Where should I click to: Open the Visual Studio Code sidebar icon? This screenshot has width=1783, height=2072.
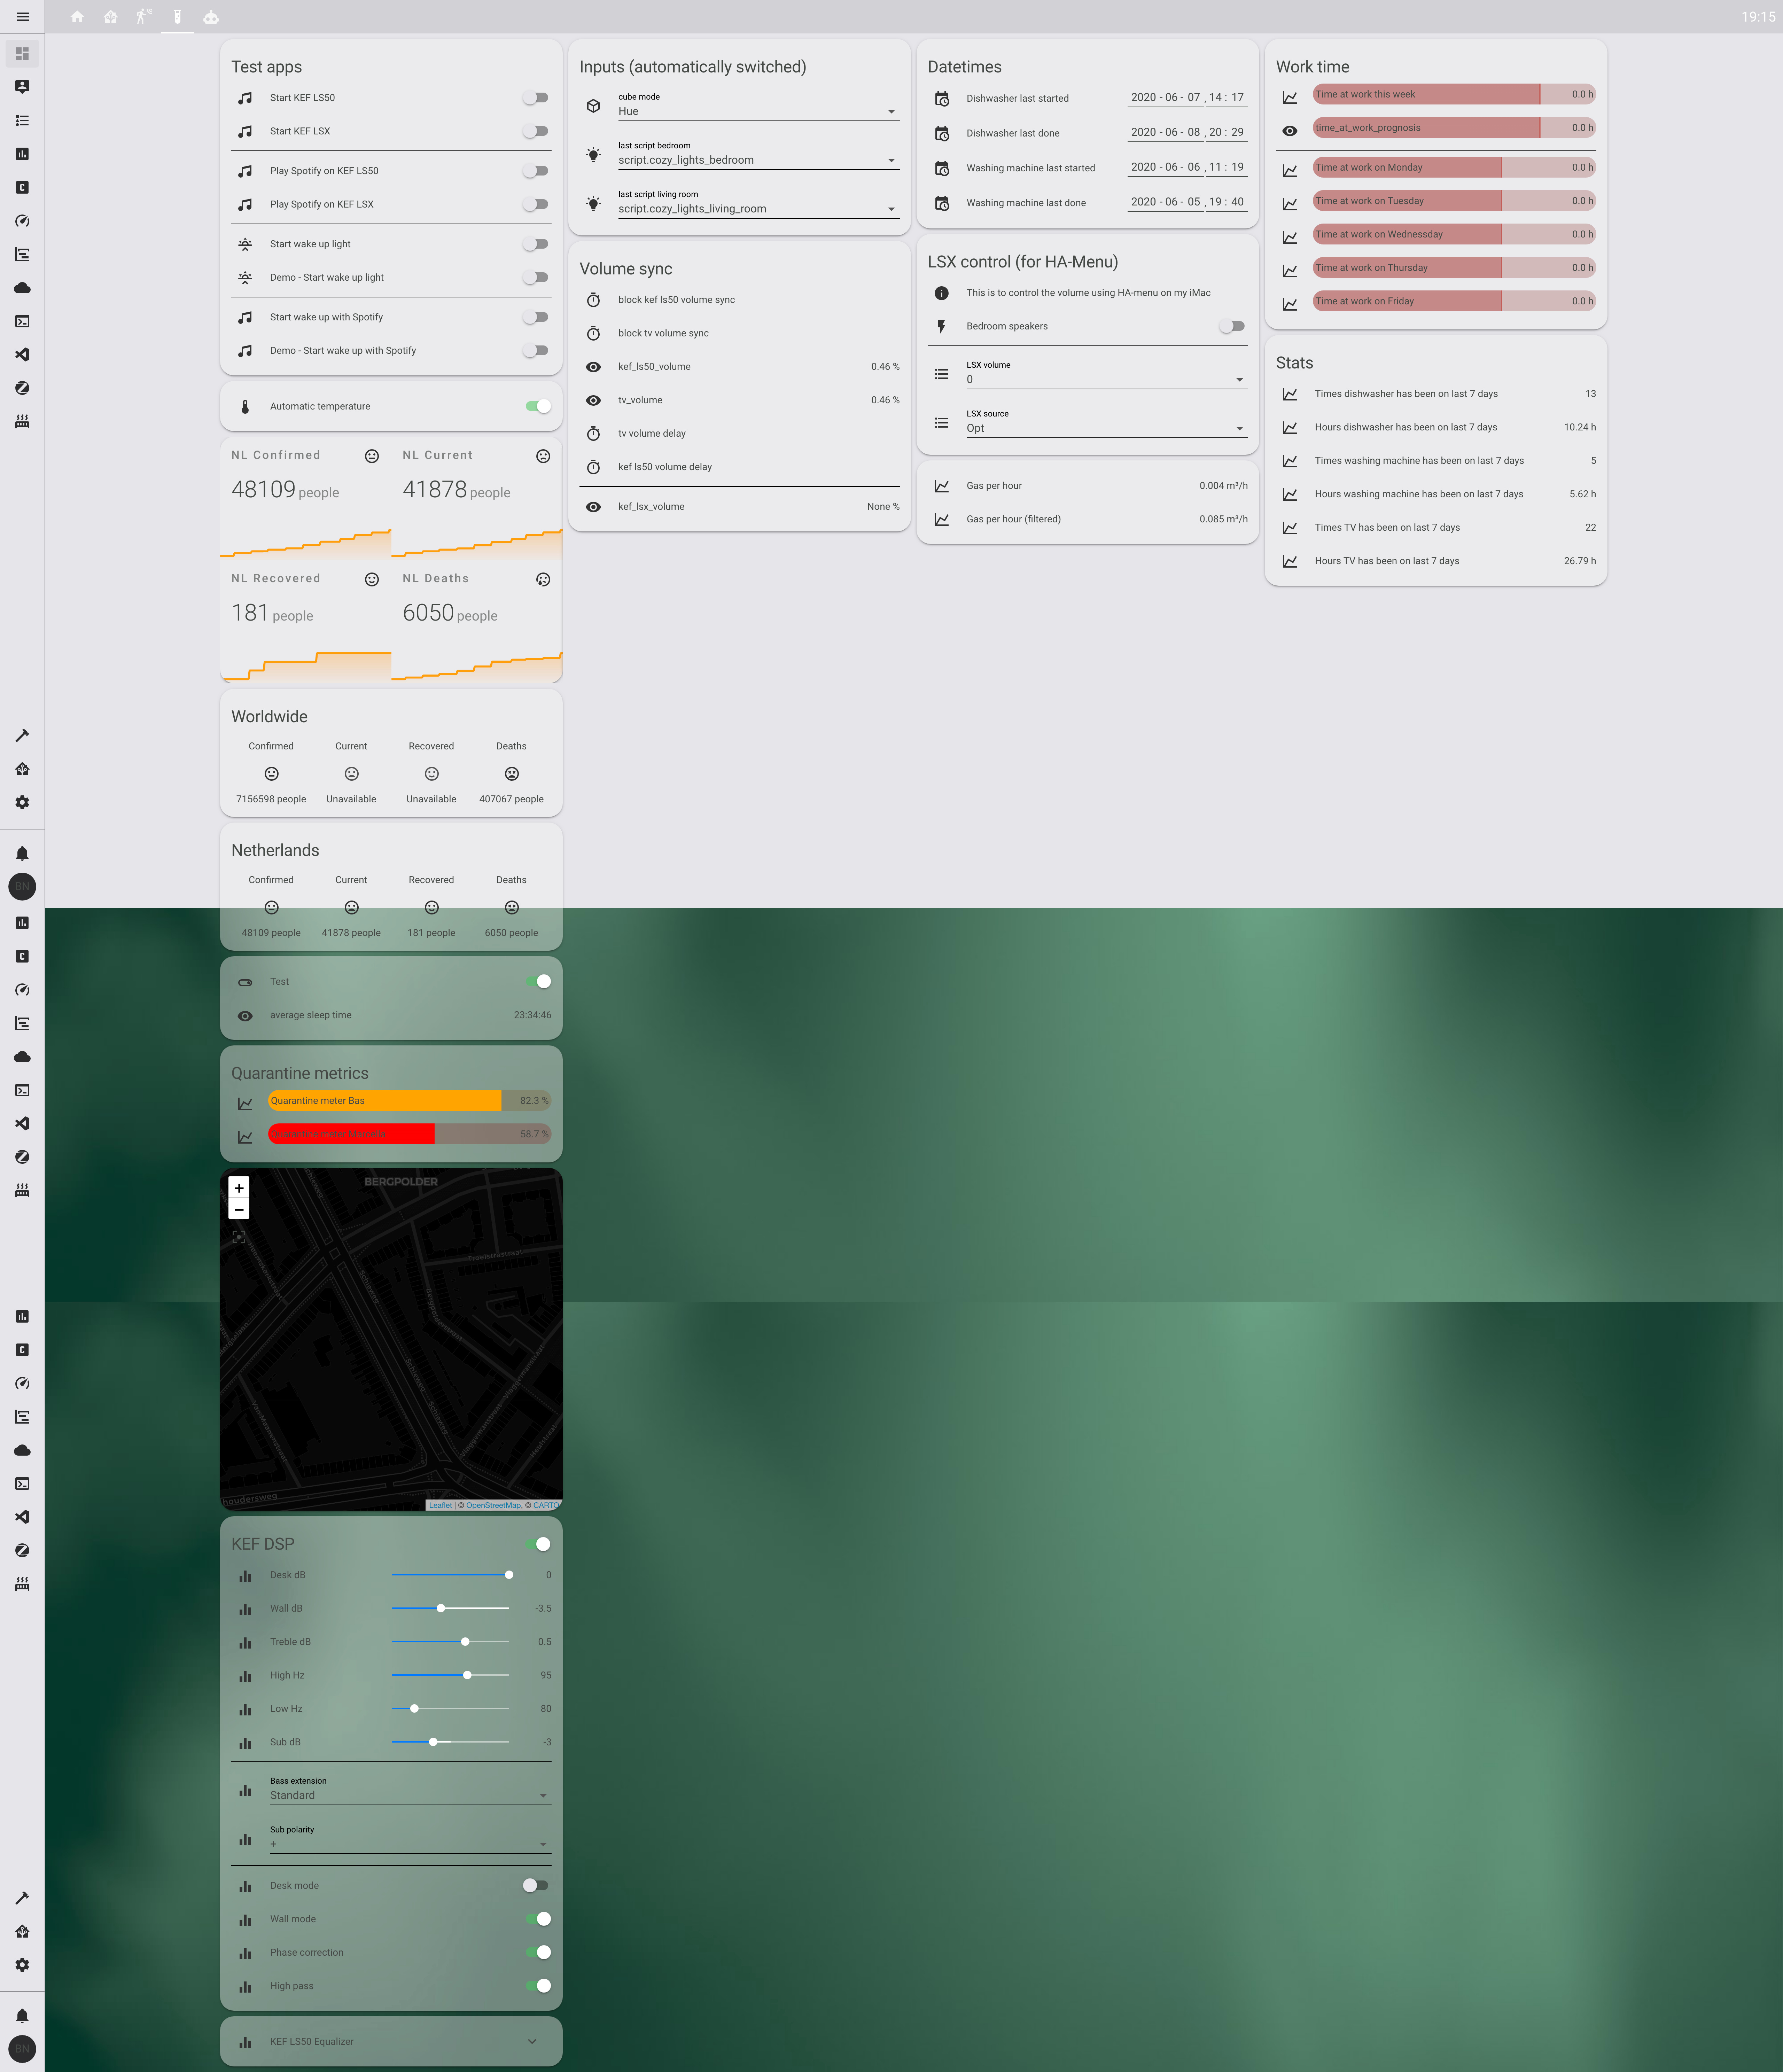(x=22, y=354)
